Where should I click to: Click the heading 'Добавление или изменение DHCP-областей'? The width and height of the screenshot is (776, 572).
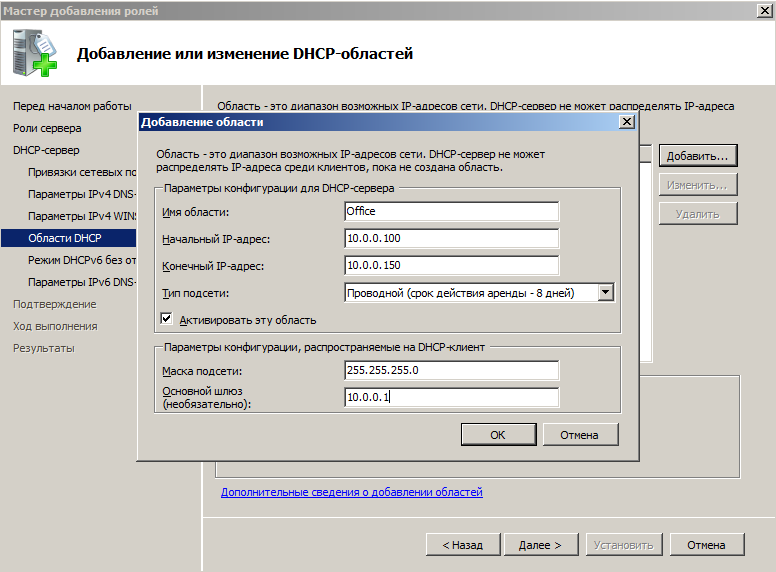click(244, 53)
